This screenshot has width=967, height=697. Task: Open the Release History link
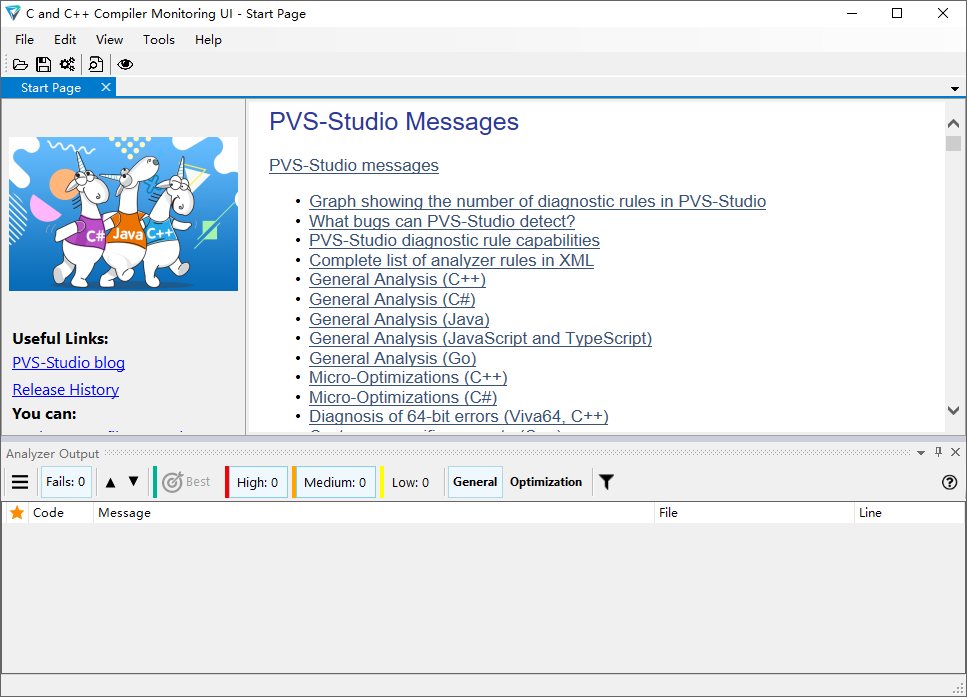66,390
